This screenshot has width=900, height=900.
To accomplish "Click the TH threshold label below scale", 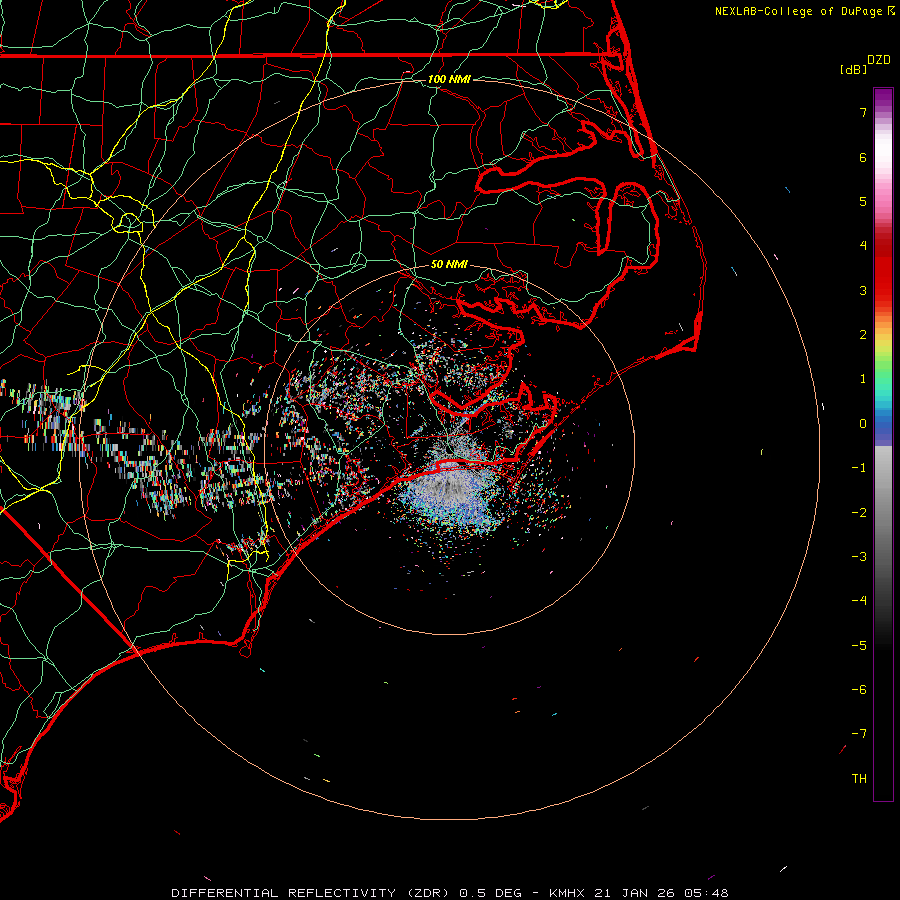I will tap(859, 778).
